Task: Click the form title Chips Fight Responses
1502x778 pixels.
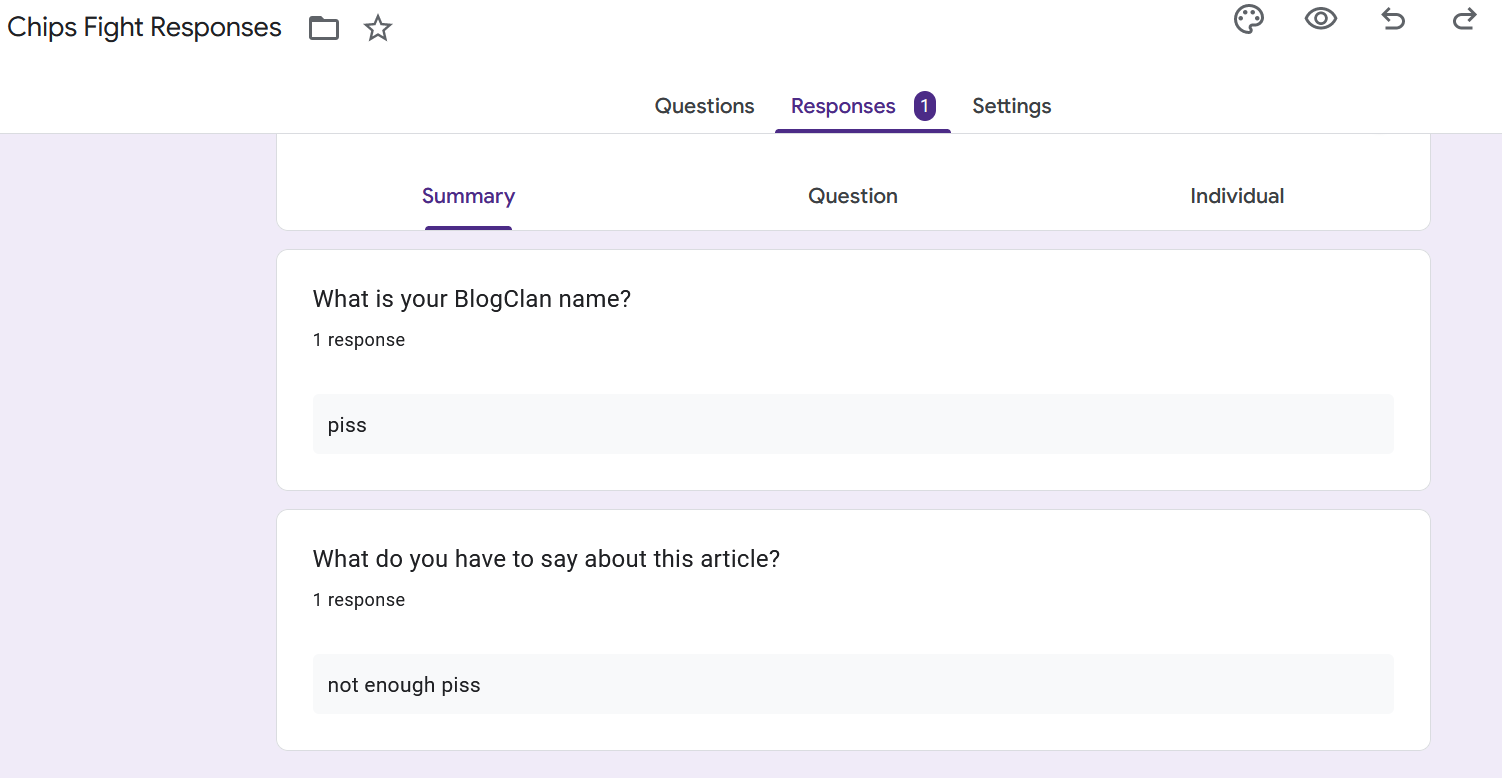Action: coord(145,27)
